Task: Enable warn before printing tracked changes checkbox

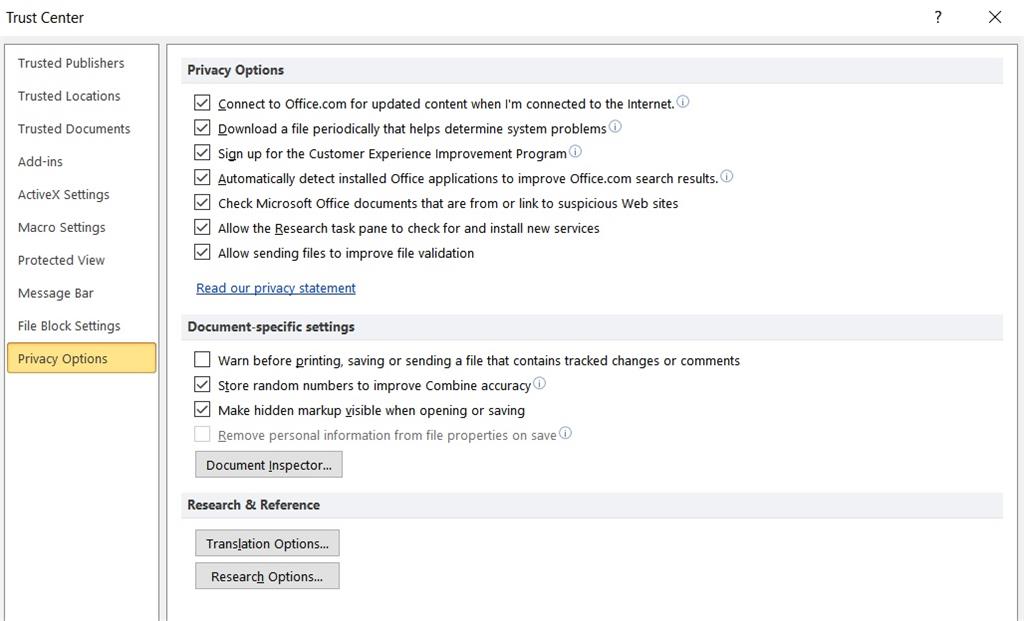Action: coord(202,360)
